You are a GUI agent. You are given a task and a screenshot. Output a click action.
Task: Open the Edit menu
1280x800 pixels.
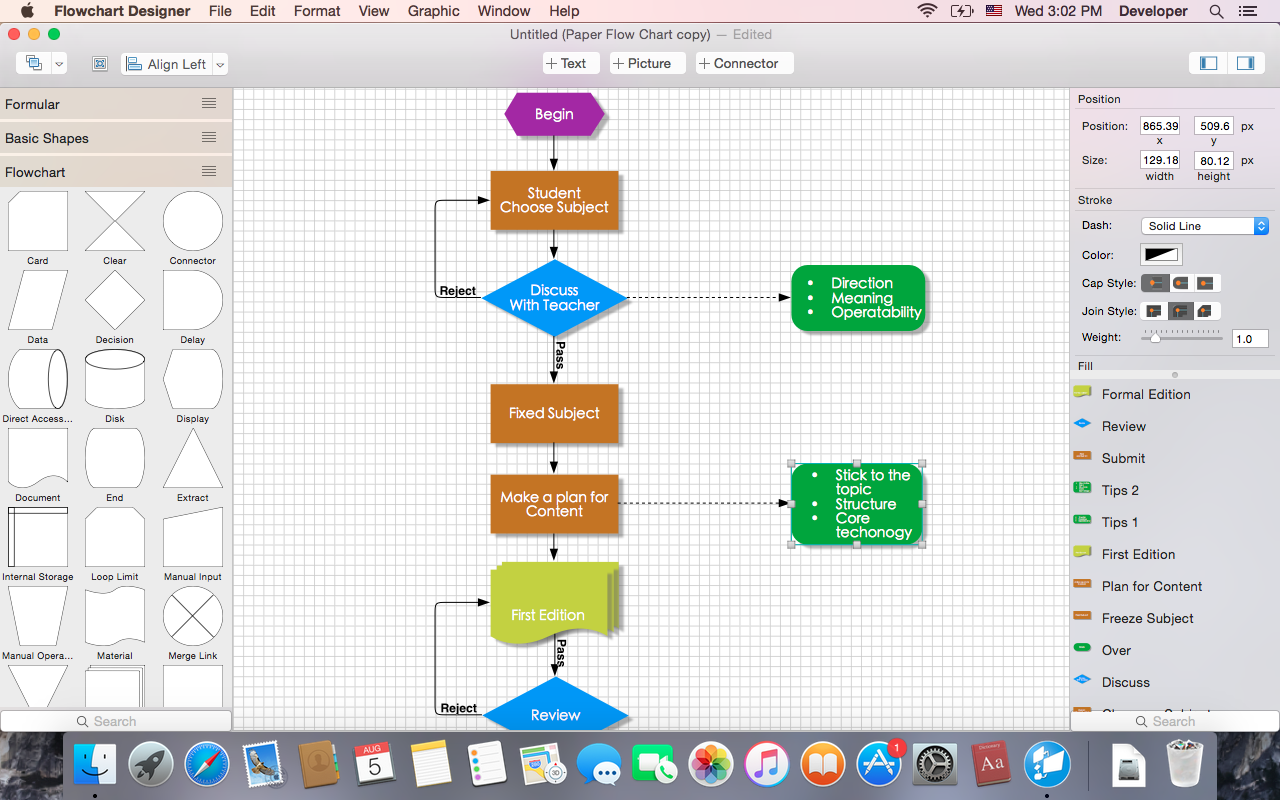point(263,11)
